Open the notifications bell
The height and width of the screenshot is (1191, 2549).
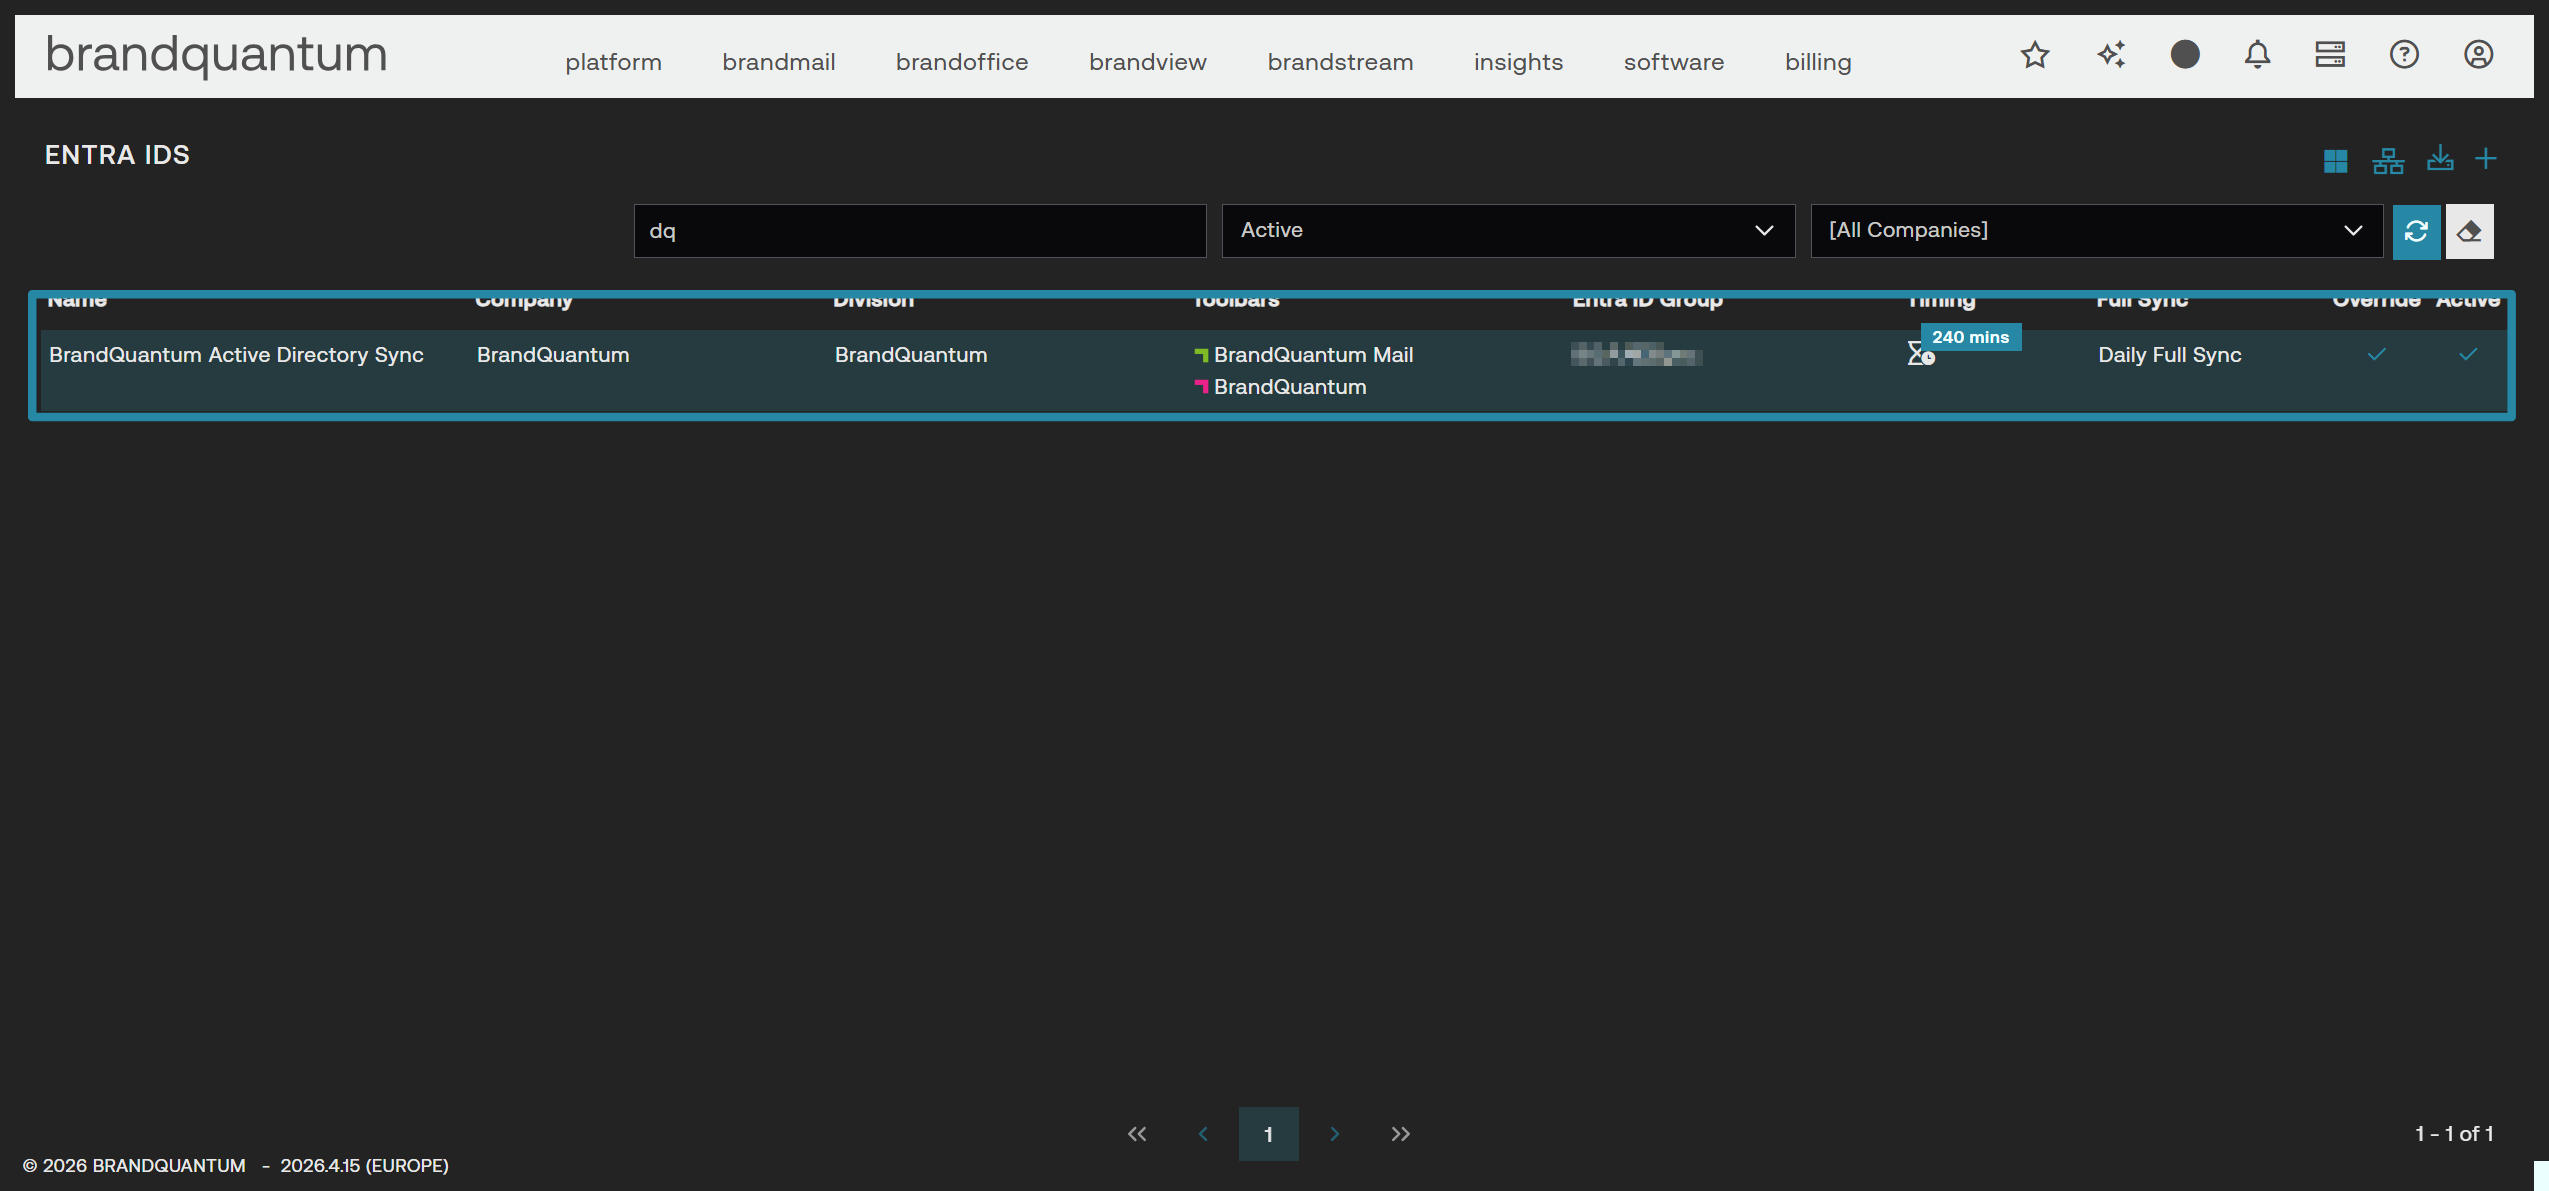pos(2257,55)
